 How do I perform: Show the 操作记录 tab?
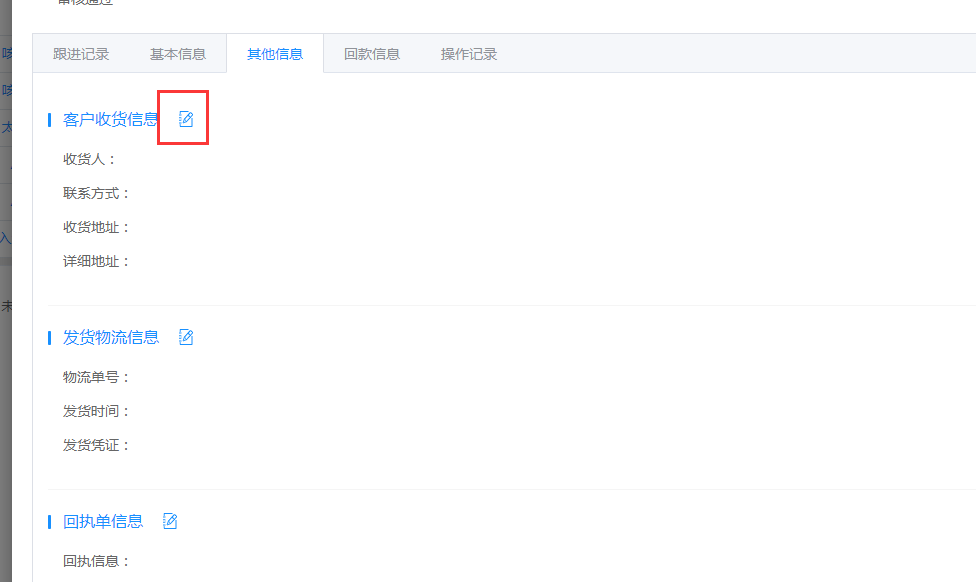click(x=469, y=54)
